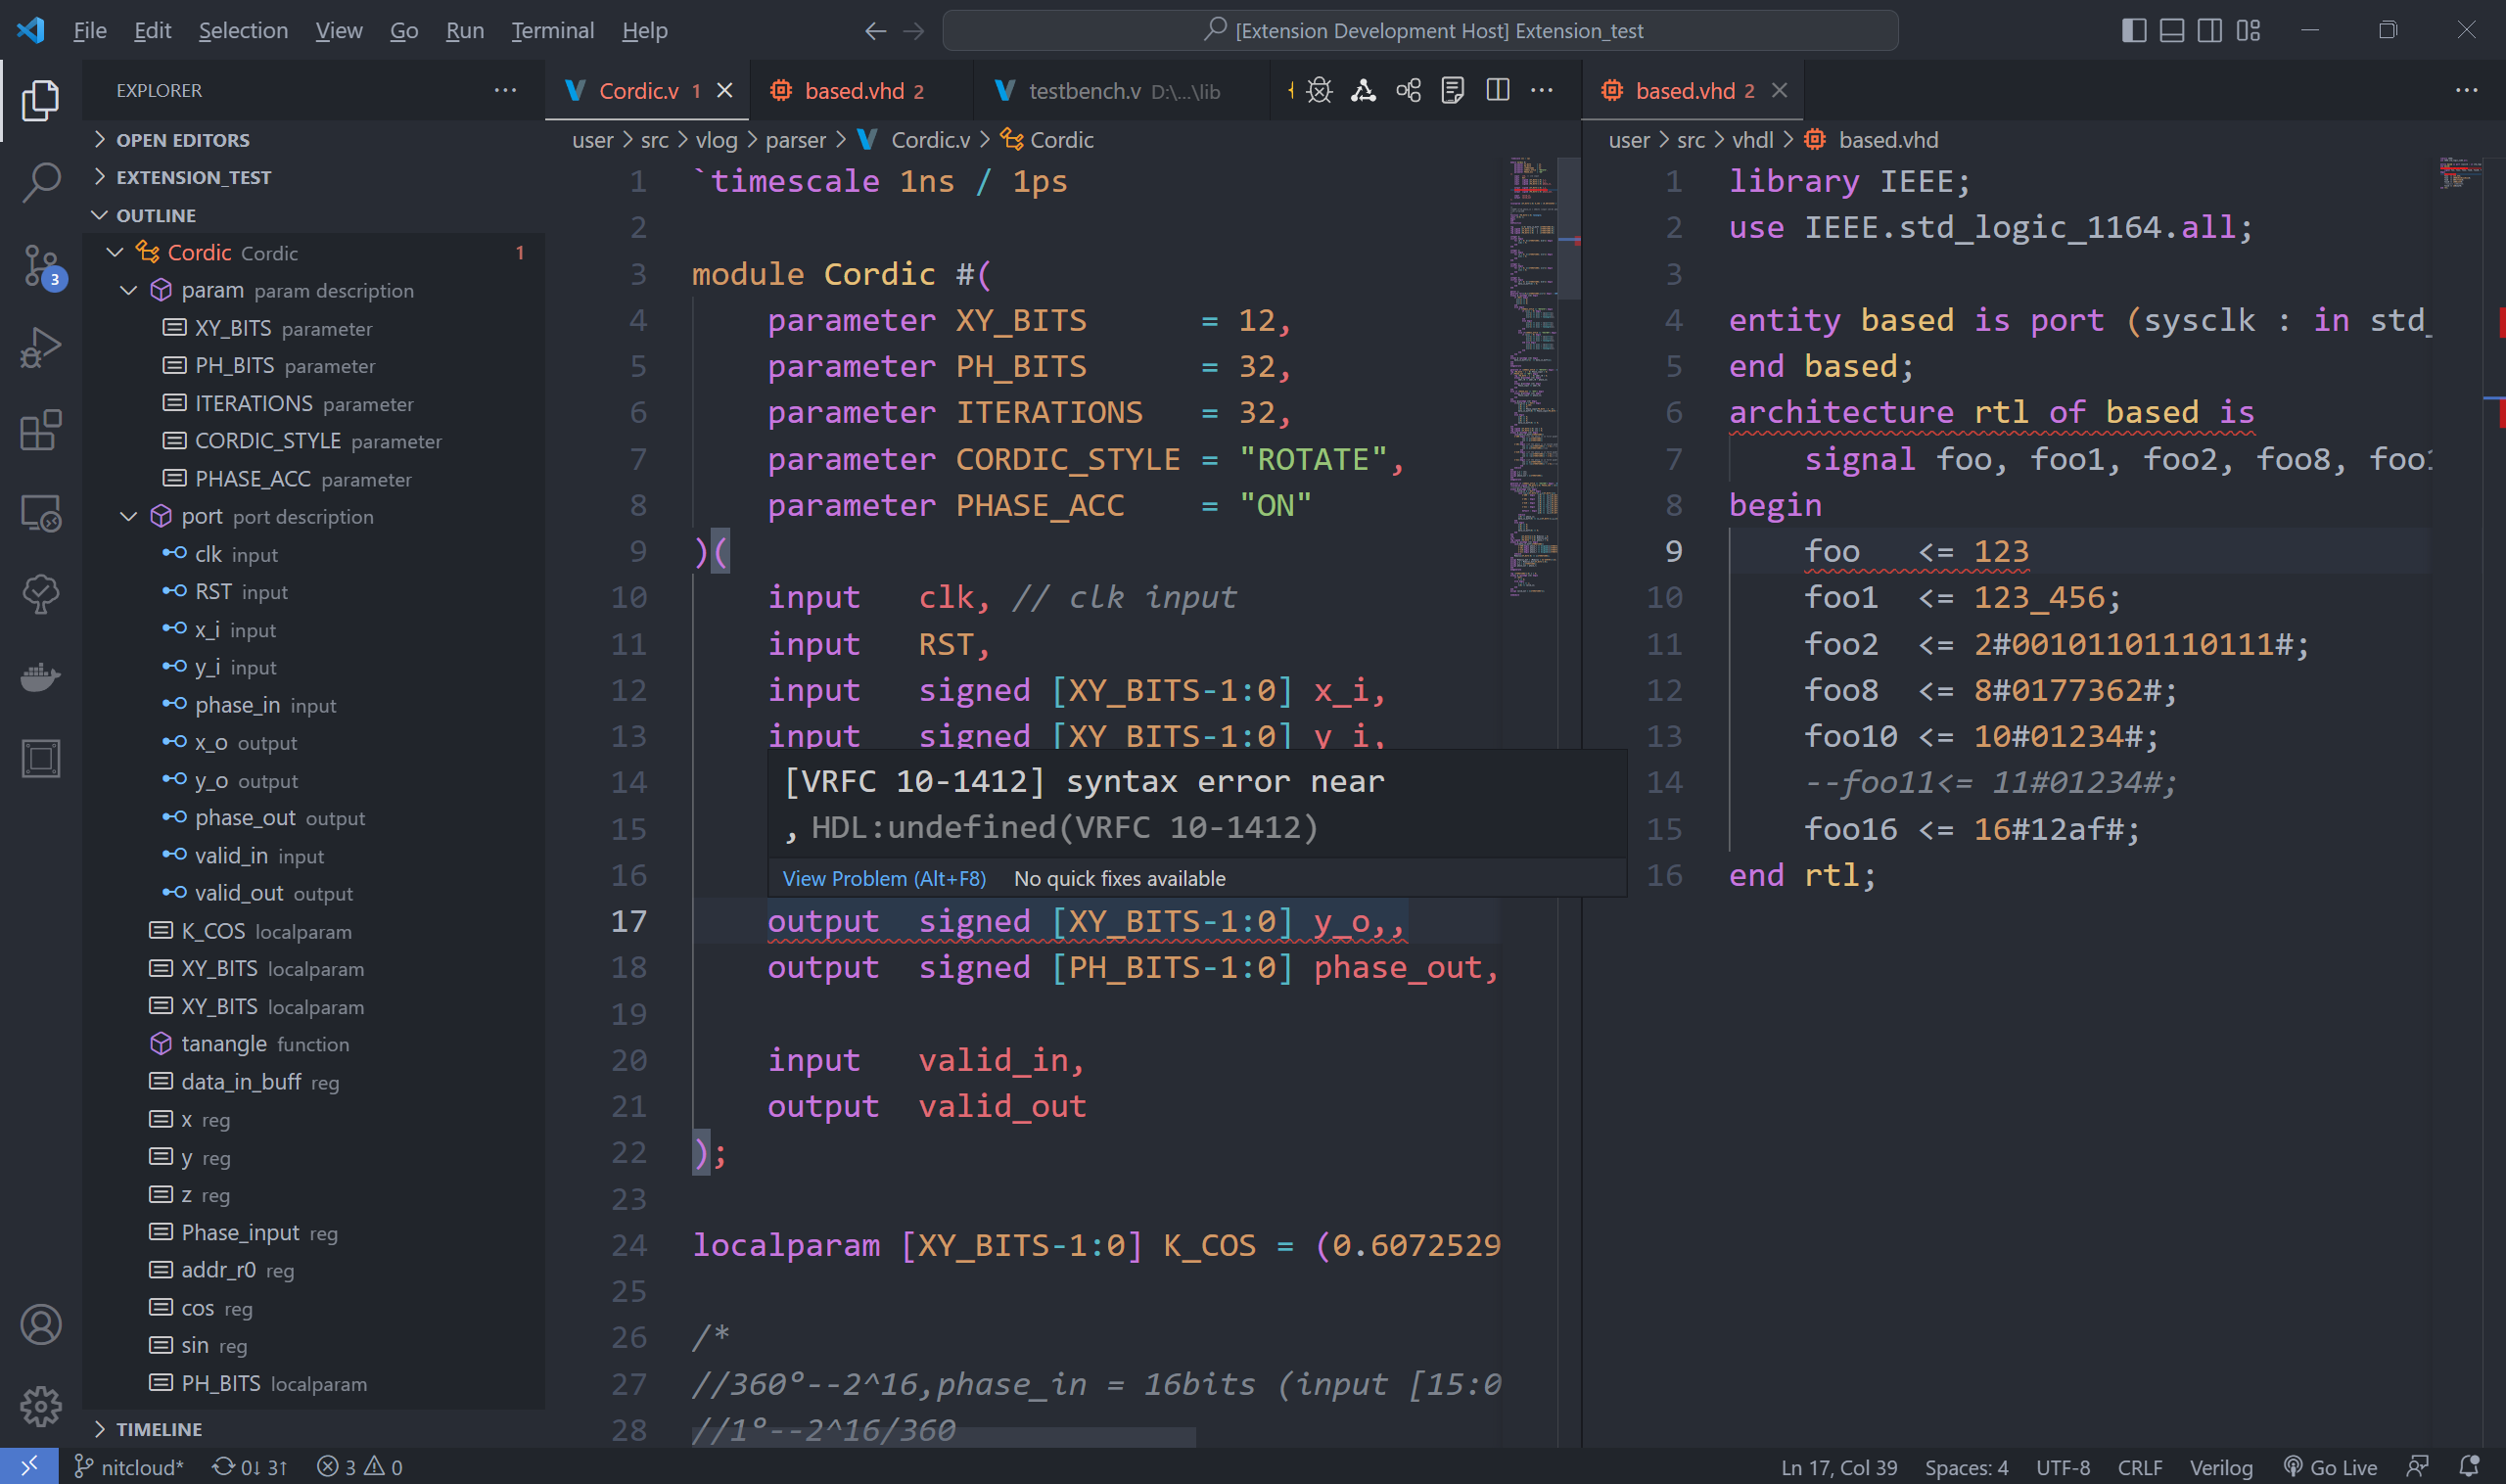Open the Accounts icon
This screenshot has height=1484, width=2506.
point(40,1324)
